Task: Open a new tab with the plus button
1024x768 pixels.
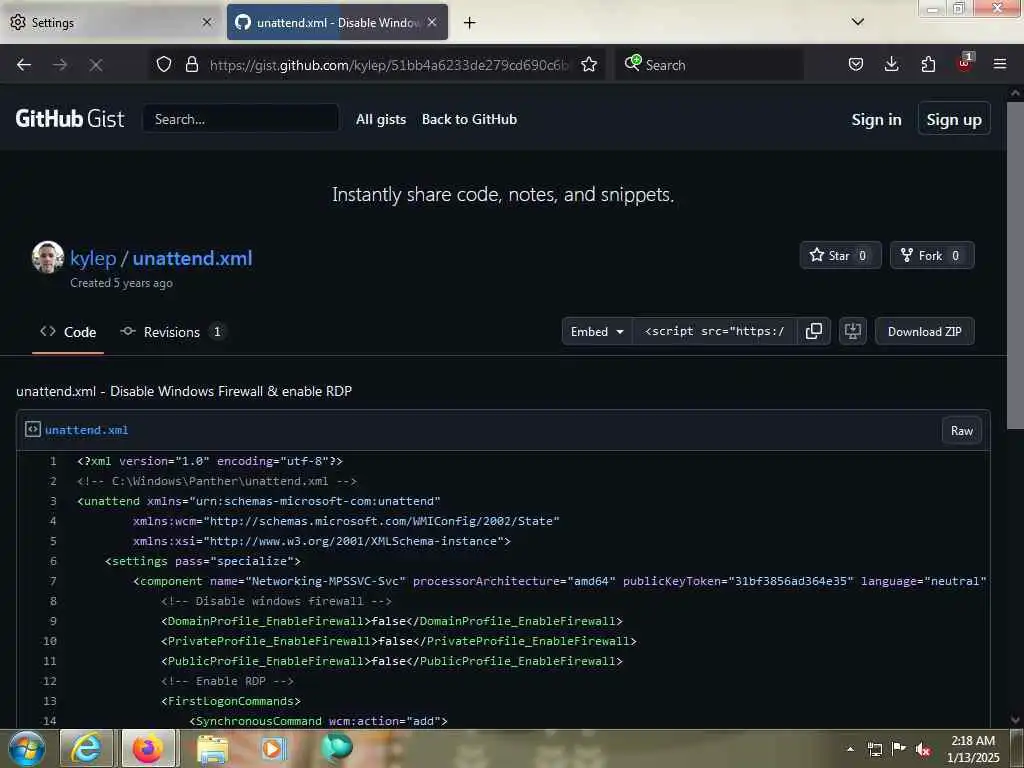Action: [470, 23]
